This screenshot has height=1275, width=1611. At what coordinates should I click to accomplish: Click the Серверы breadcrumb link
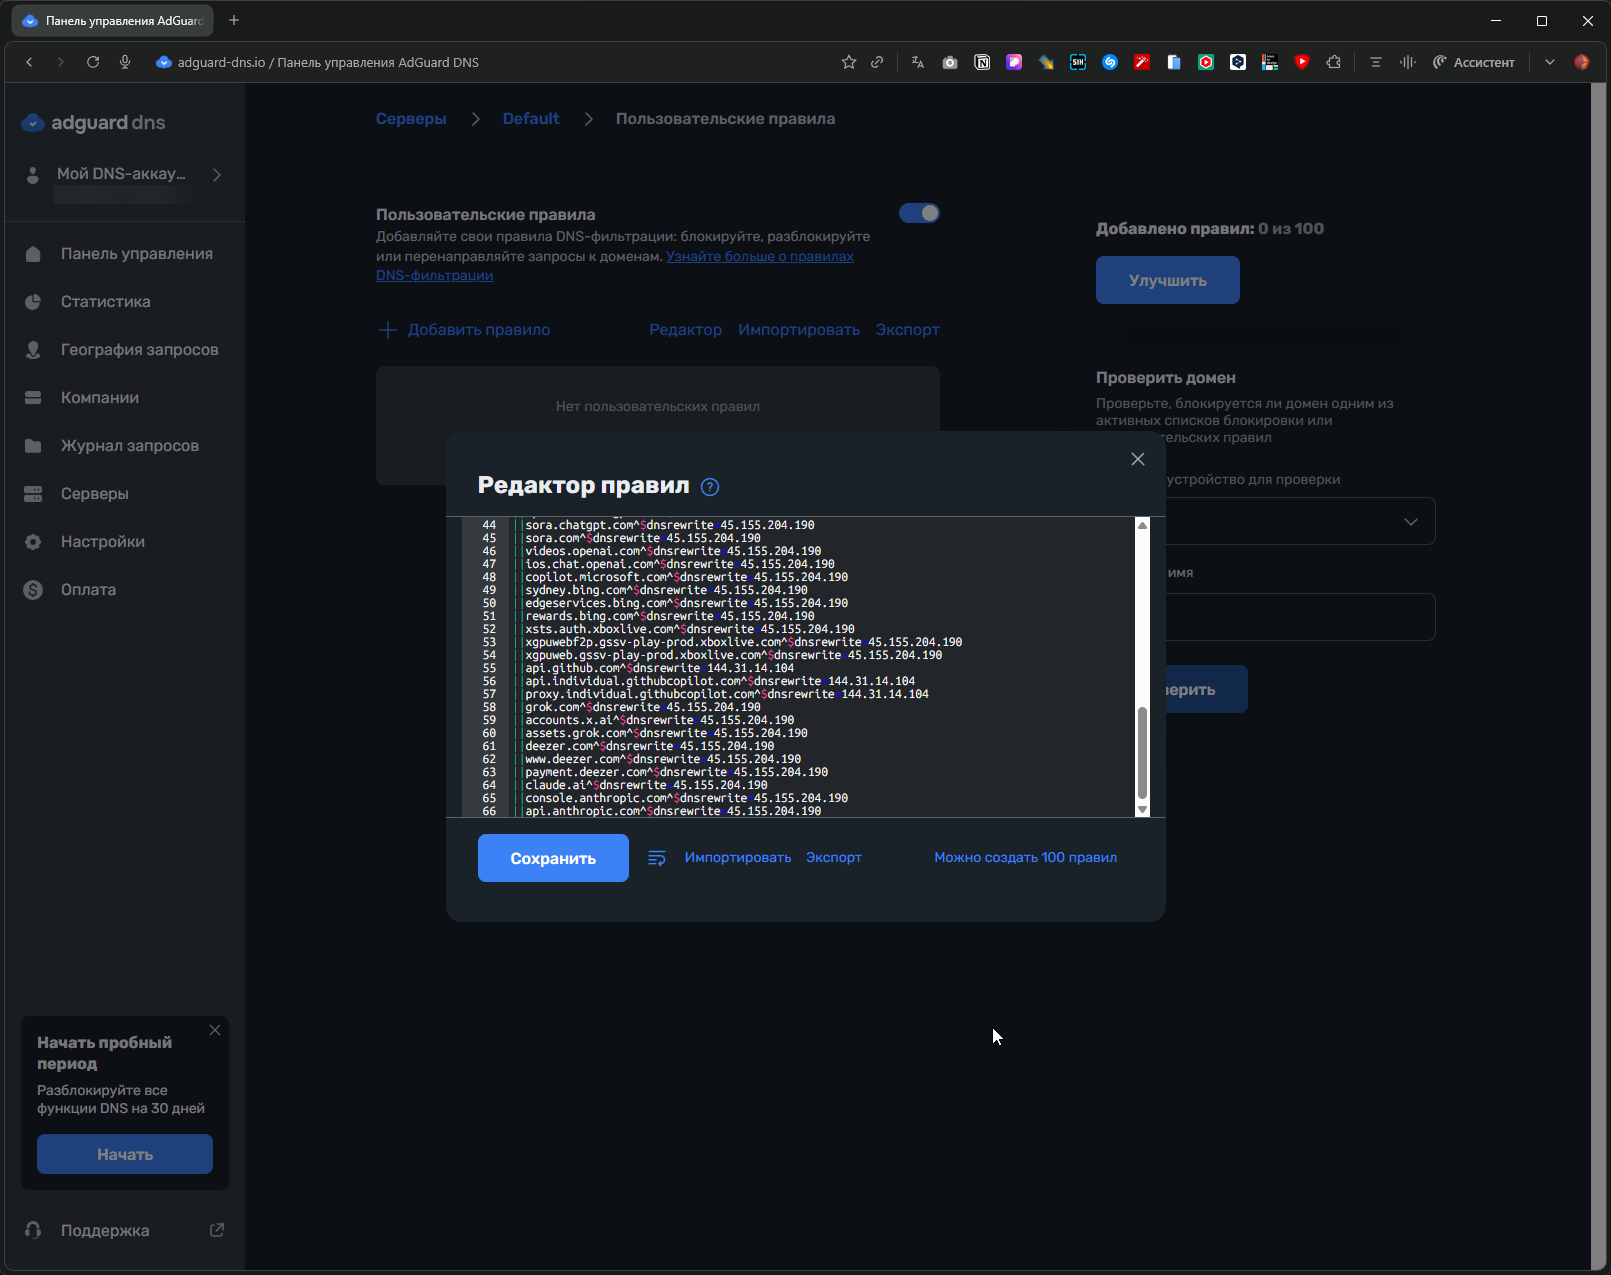(x=411, y=119)
